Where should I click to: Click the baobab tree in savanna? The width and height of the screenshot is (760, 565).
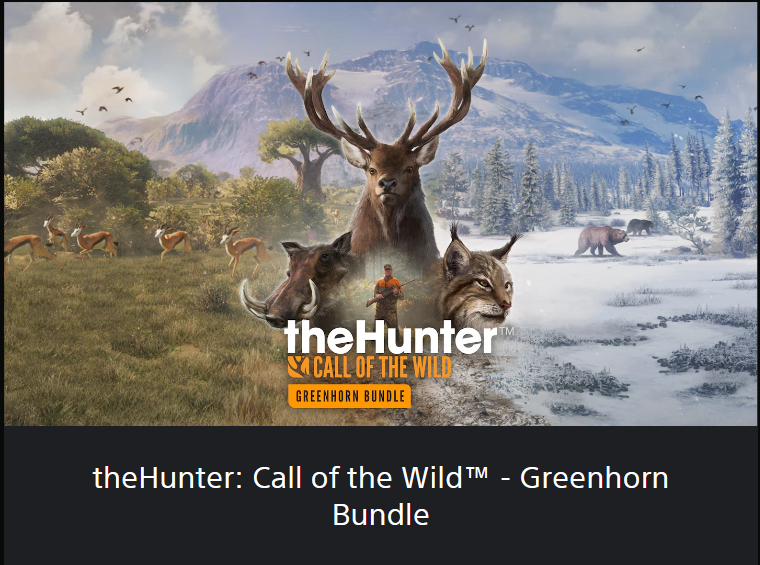[301, 155]
